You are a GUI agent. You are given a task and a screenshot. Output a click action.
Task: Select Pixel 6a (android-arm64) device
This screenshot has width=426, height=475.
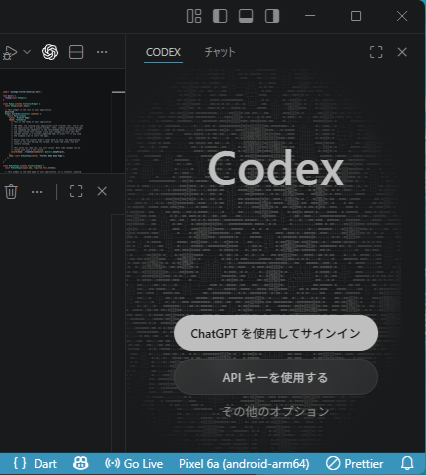(x=244, y=464)
